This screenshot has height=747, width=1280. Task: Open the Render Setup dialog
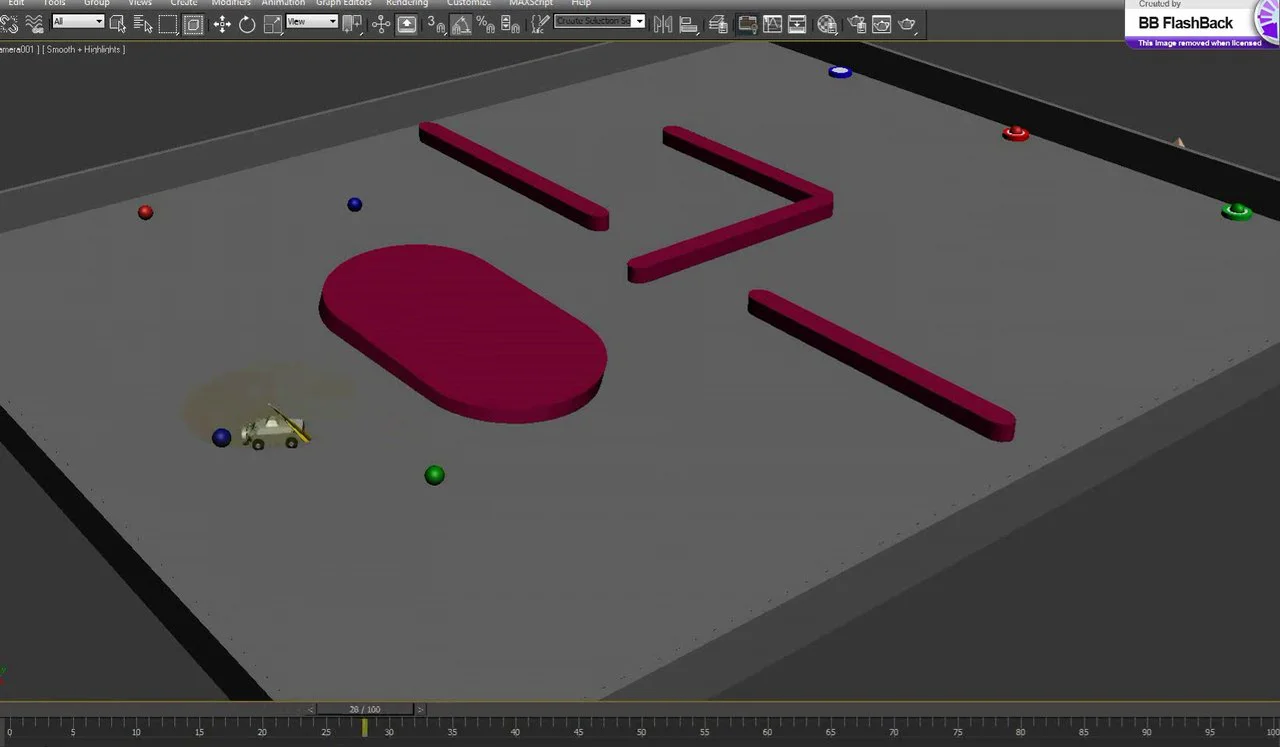[x=857, y=24]
